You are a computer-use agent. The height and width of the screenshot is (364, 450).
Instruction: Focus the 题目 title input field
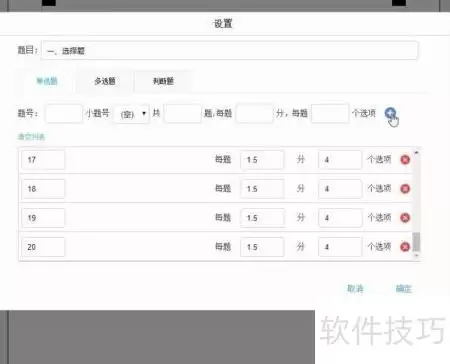click(229, 50)
